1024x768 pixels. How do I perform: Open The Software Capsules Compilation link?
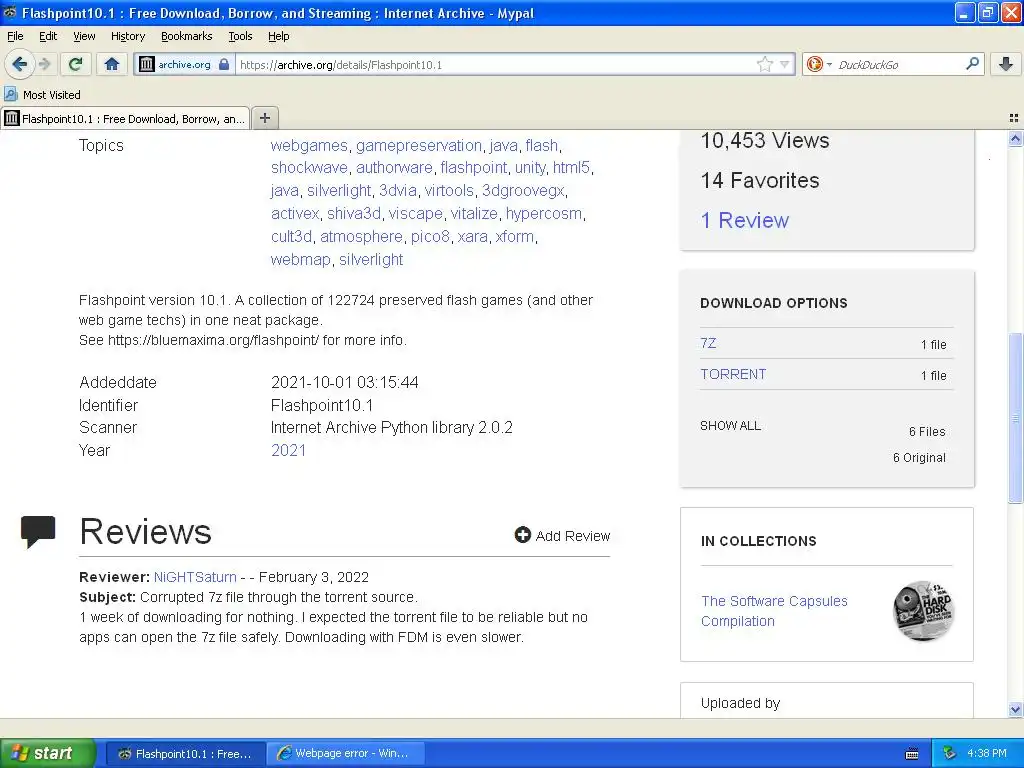(x=774, y=611)
